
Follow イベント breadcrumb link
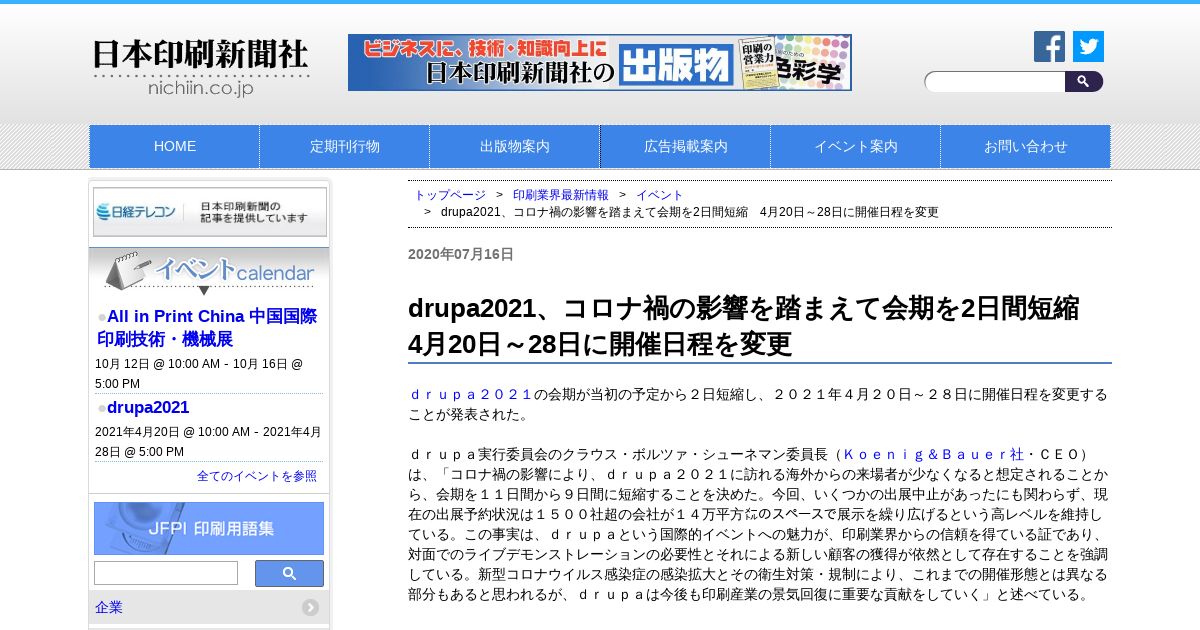click(660, 195)
